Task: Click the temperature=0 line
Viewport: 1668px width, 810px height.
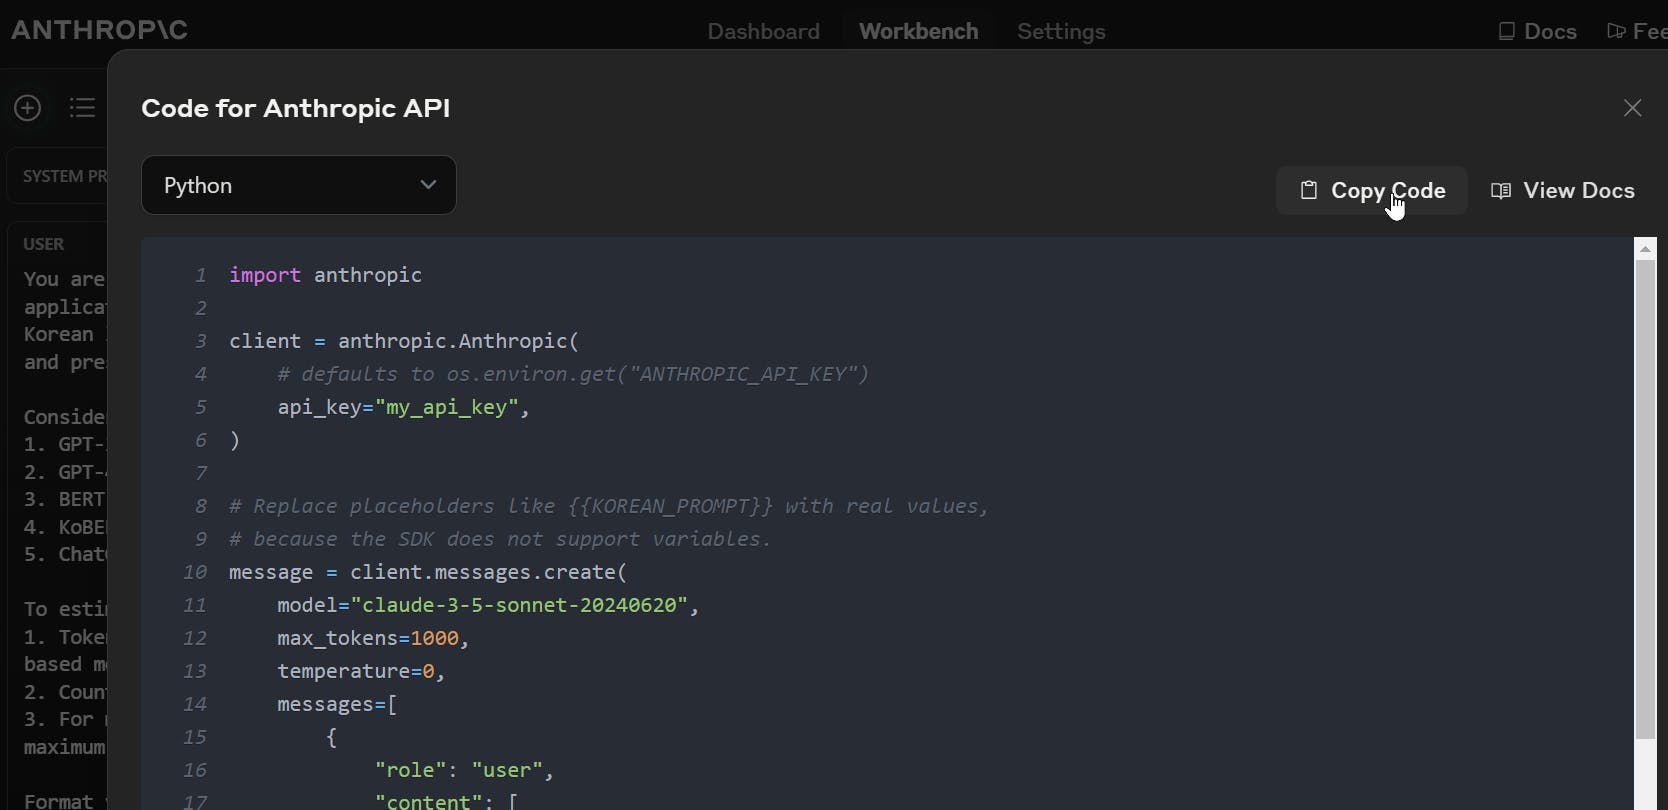Action: click(361, 671)
